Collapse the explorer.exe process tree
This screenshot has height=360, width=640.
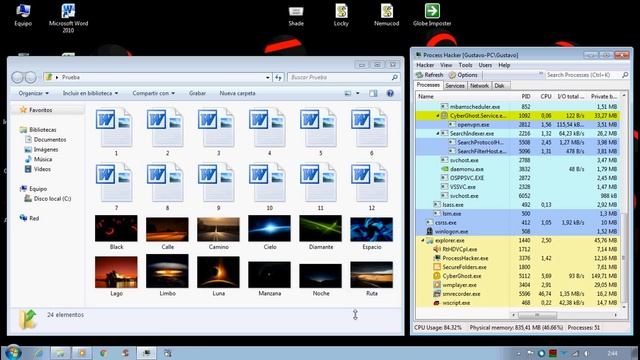click(422, 240)
